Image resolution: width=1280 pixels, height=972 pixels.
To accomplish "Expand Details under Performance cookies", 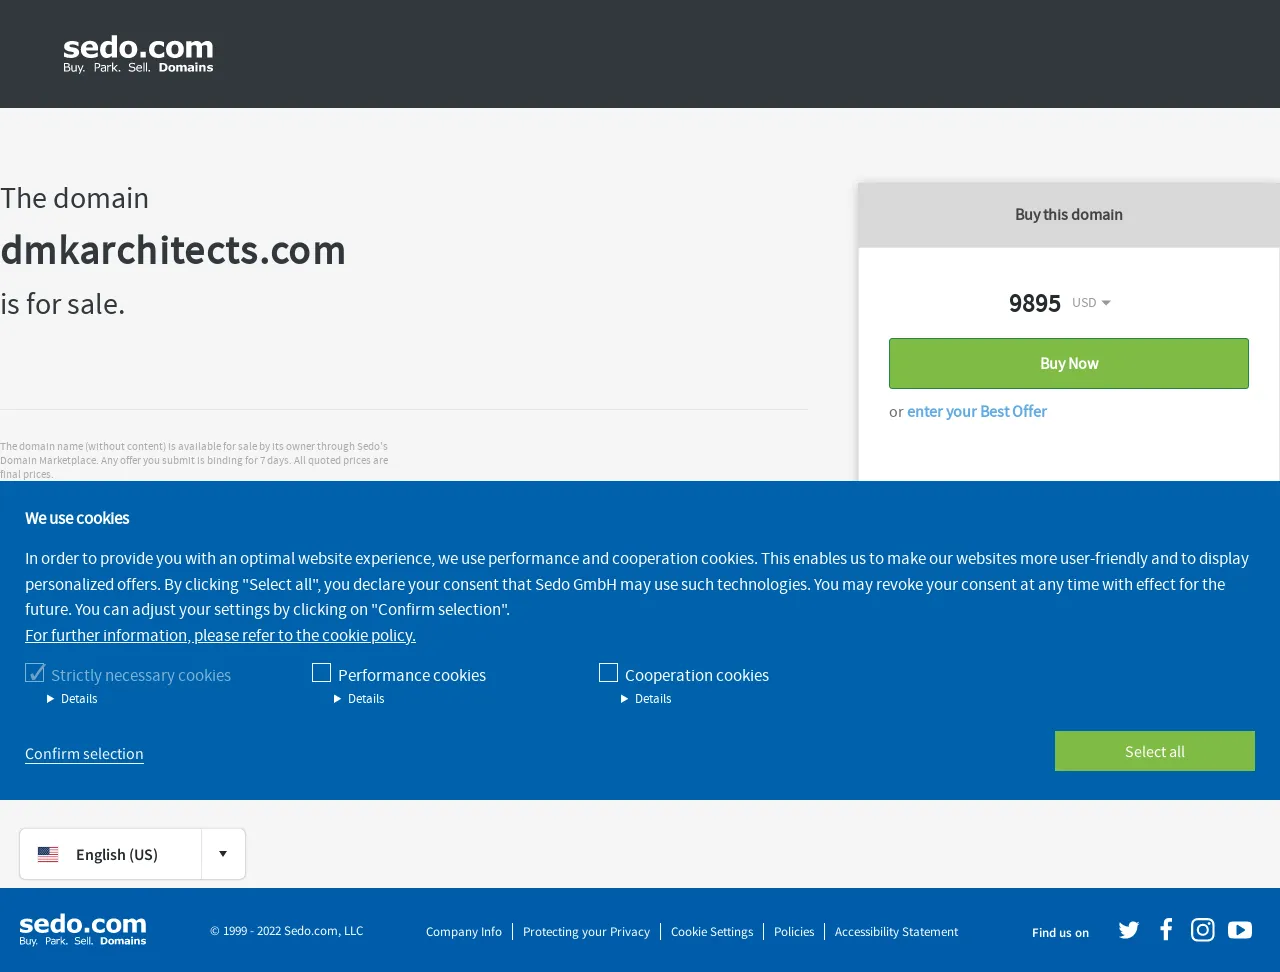I will point(359,699).
